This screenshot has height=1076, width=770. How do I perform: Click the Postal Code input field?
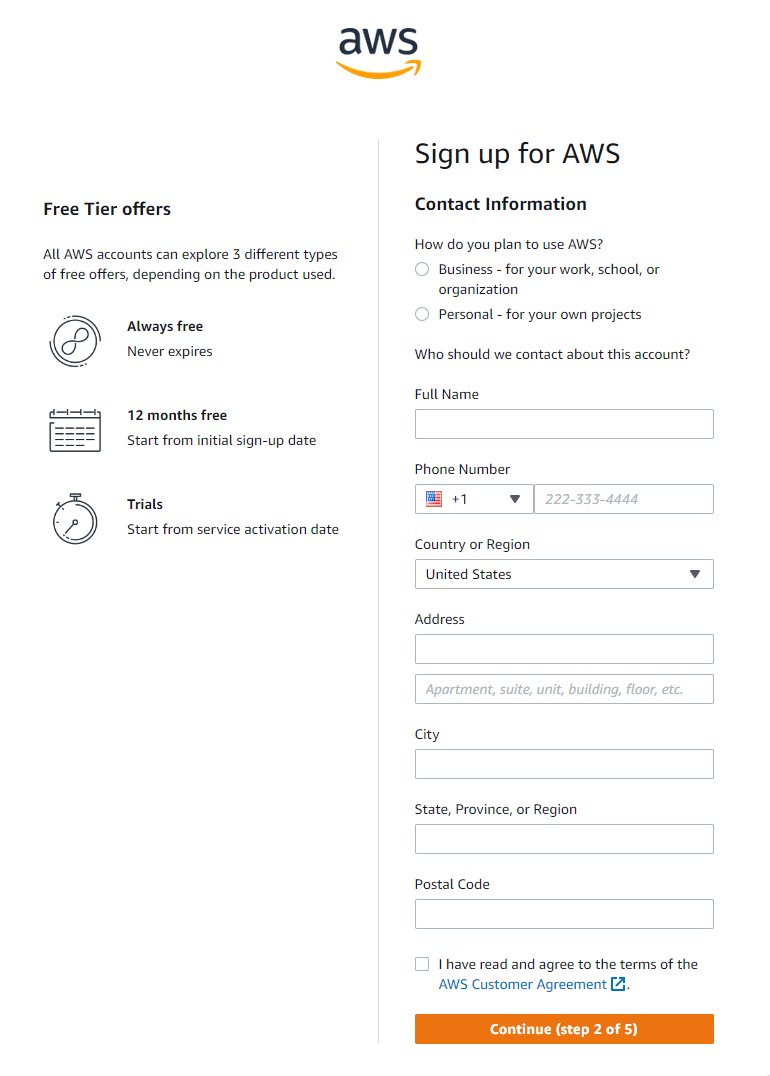pos(564,914)
